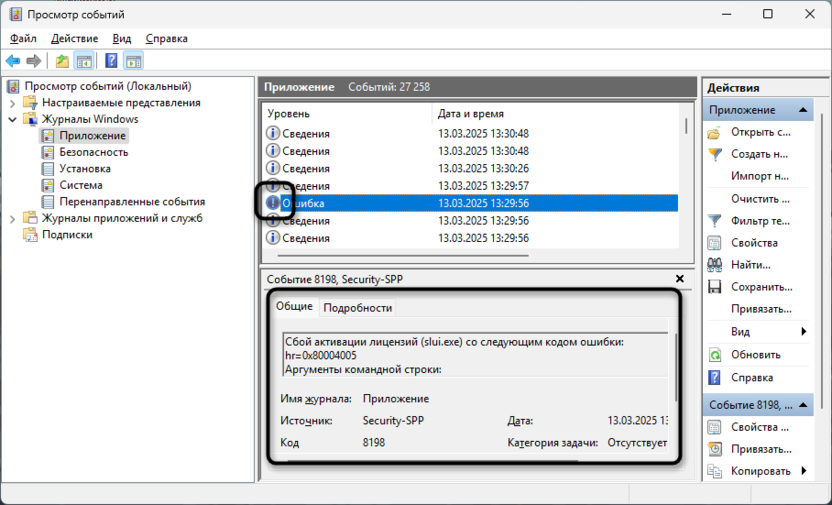The image size is (832, 505).
Task: Click the Перенаправленные события log icon
Action: pyautogui.click(x=48, y=202)
